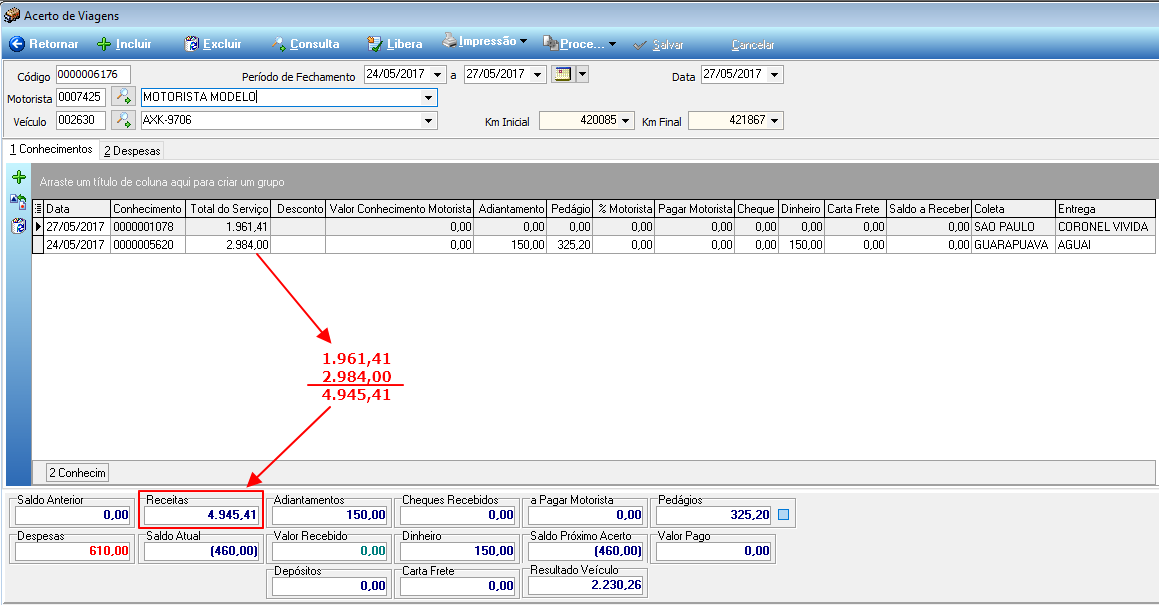Click cell value 1.961,41

point(228,226)
